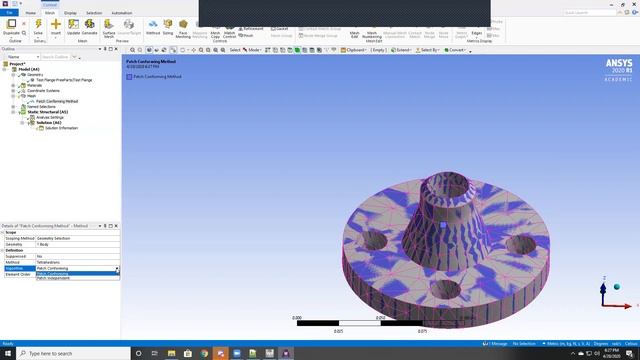
Task: Click the Messages entry in the status bar
Action: 495,344
